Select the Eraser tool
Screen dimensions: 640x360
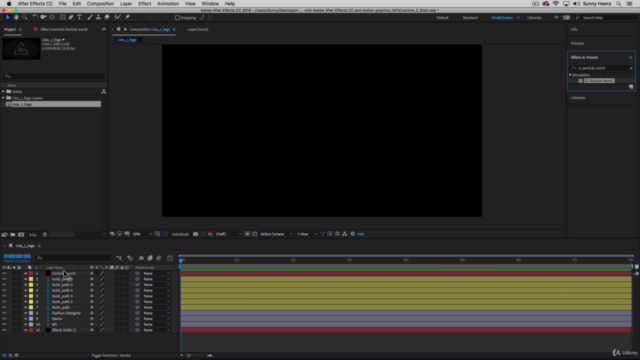tap(107, 18)
